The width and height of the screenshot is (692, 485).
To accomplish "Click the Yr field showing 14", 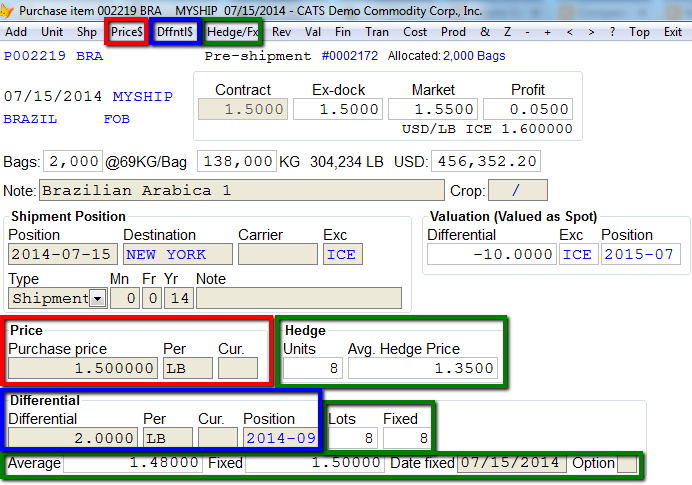I will tap(178, 298).
